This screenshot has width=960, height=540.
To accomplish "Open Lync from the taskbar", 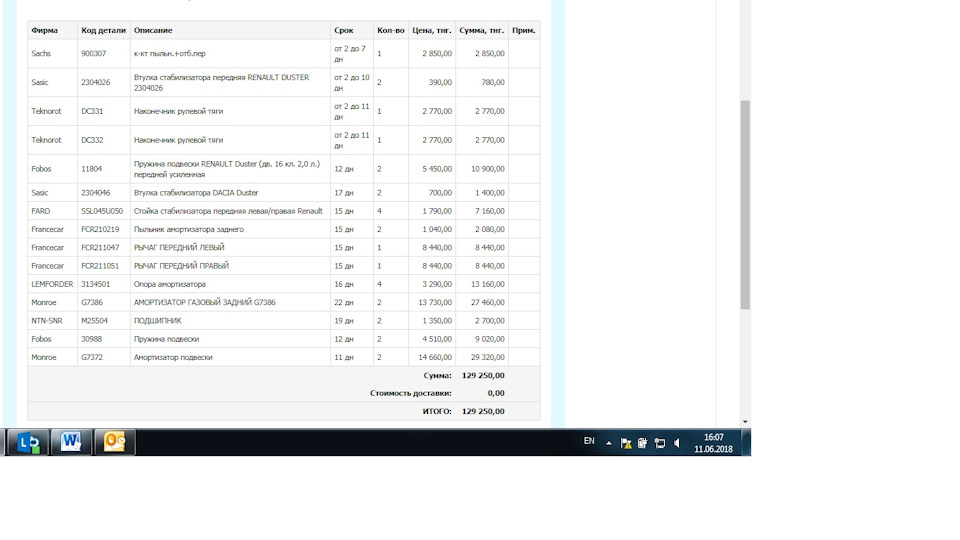I will pyautogui.click(x=28, y=441).
